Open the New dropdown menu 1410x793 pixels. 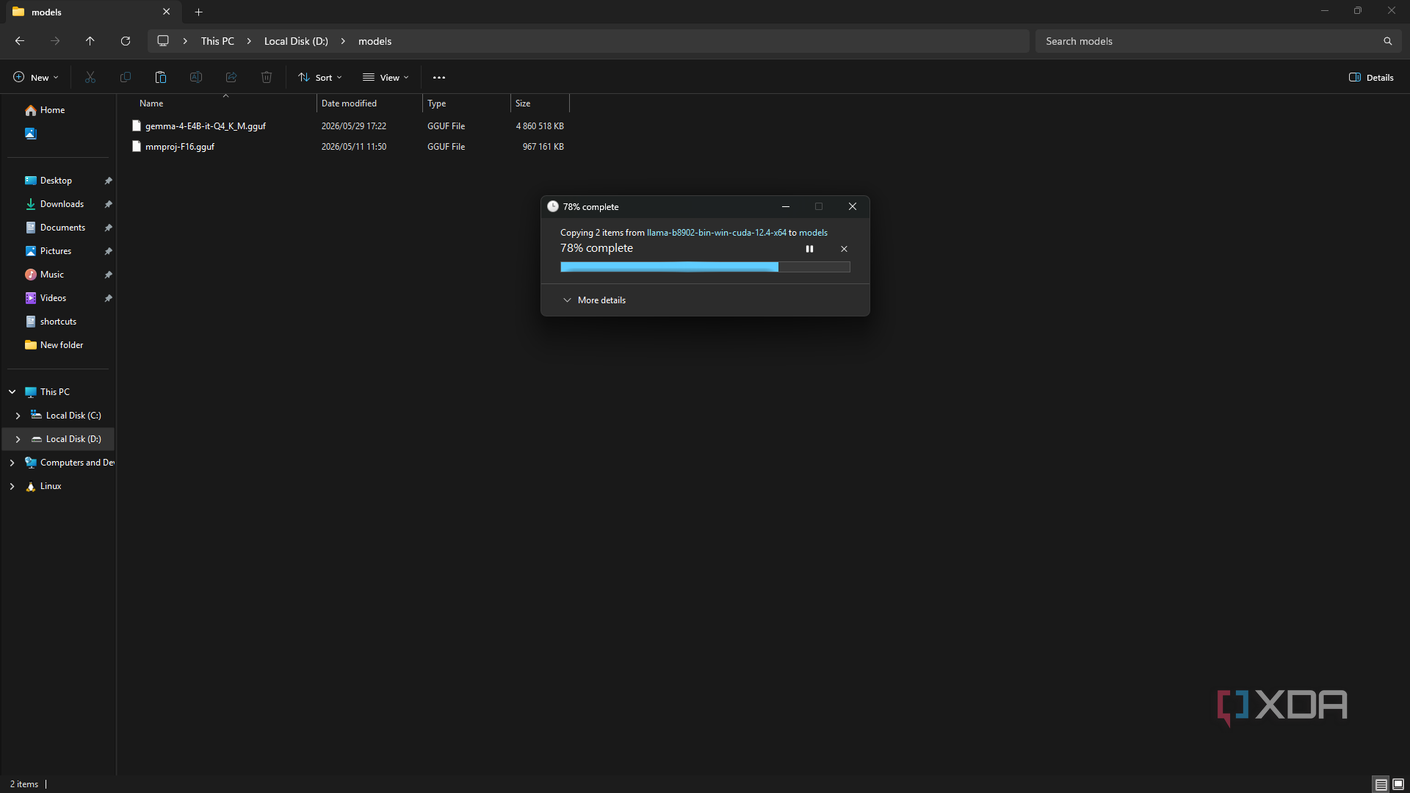point(35,77)
